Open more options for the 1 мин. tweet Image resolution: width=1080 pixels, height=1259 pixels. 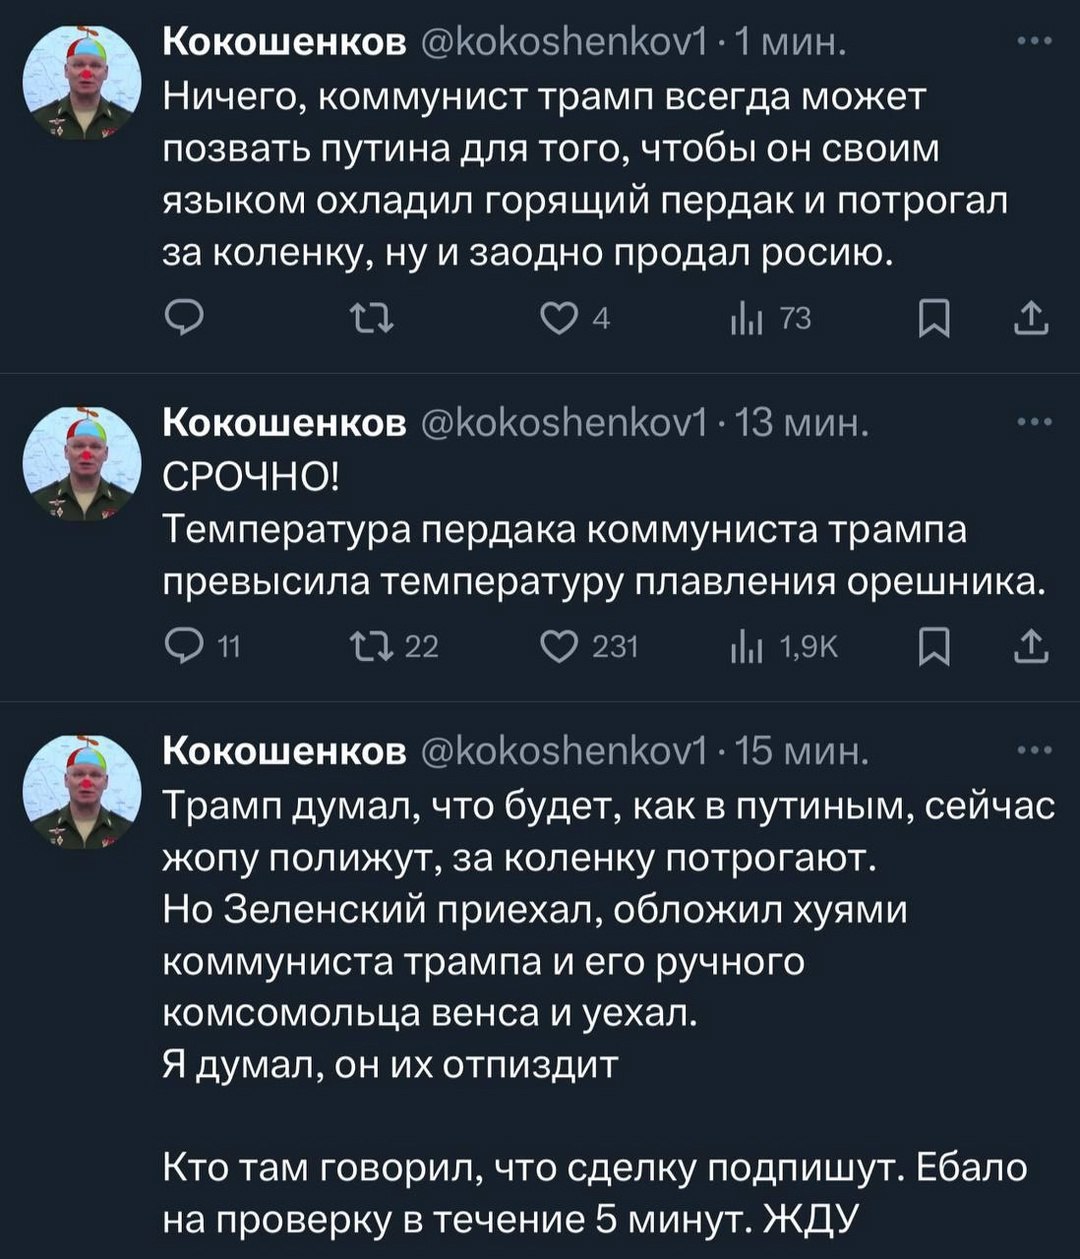click(1033, 42)
